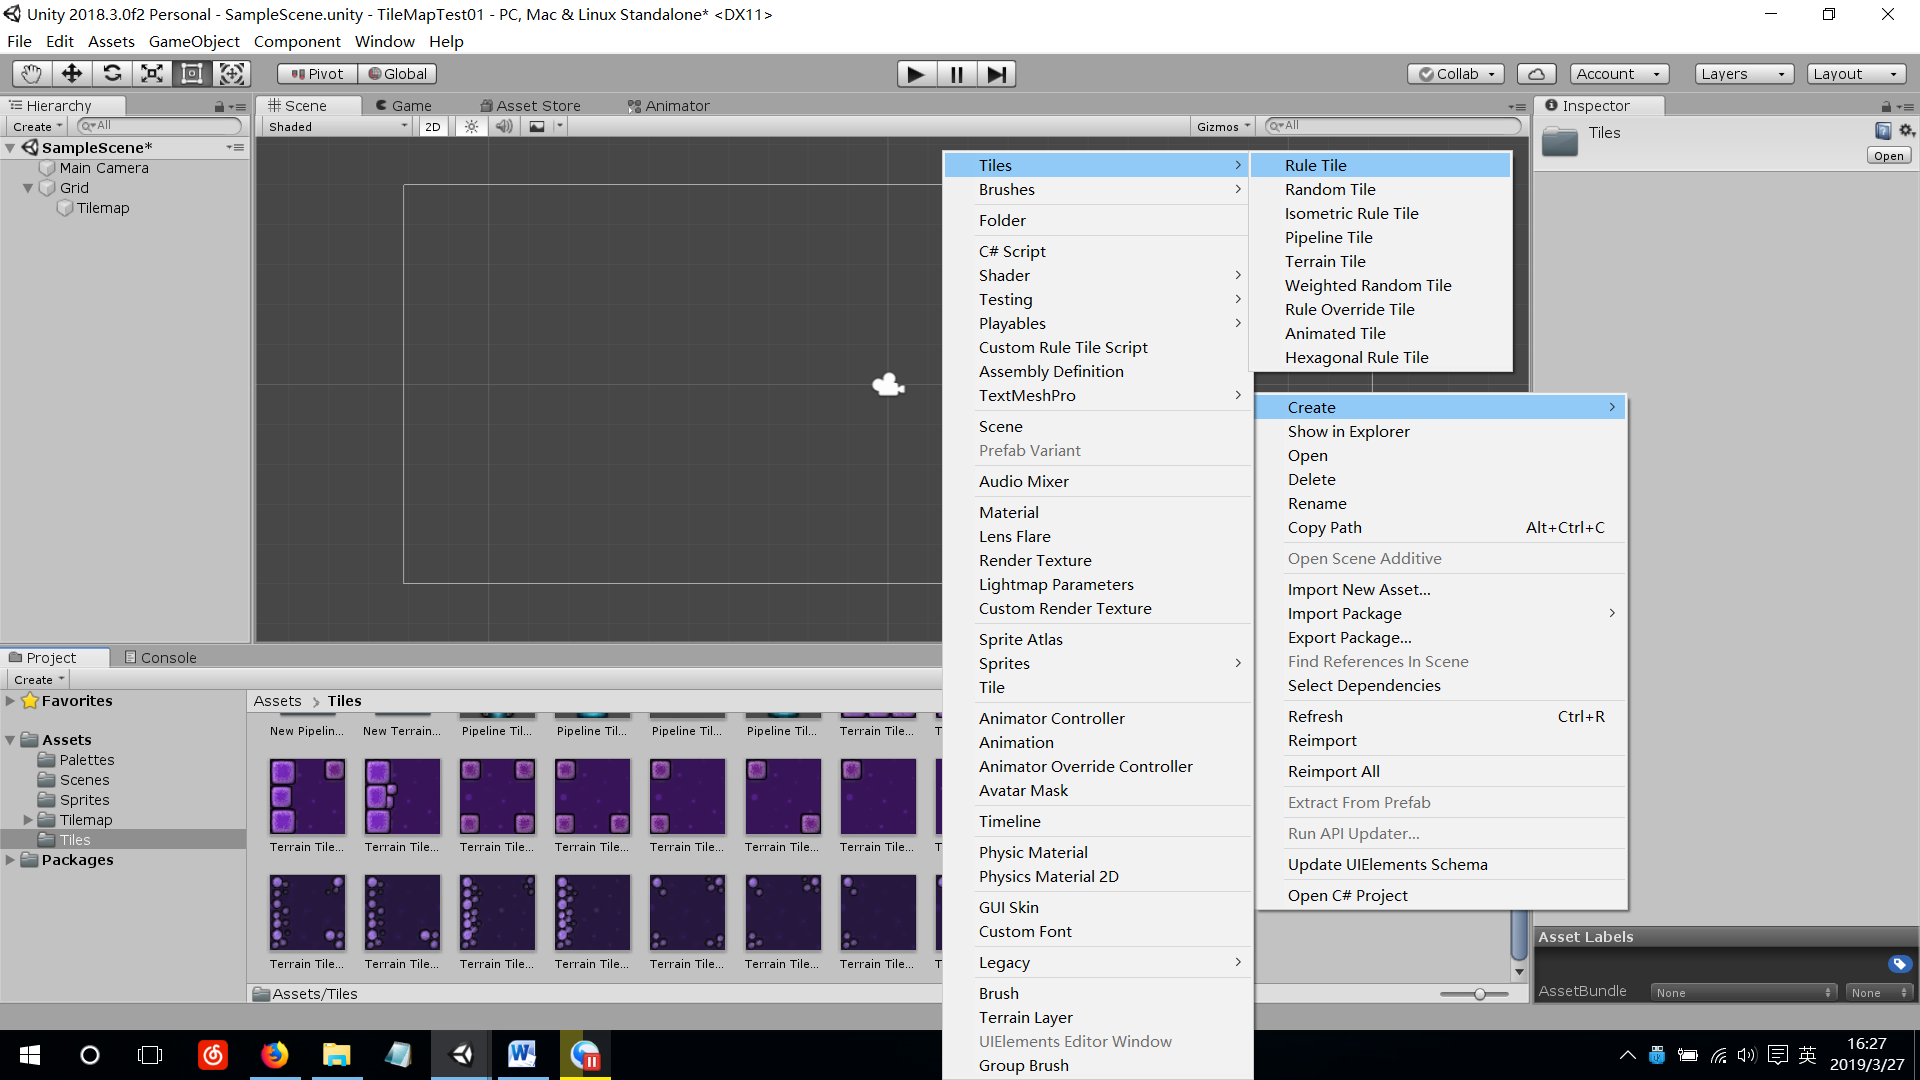Collapse the Grid hierarchy item

tap(28, 188)
